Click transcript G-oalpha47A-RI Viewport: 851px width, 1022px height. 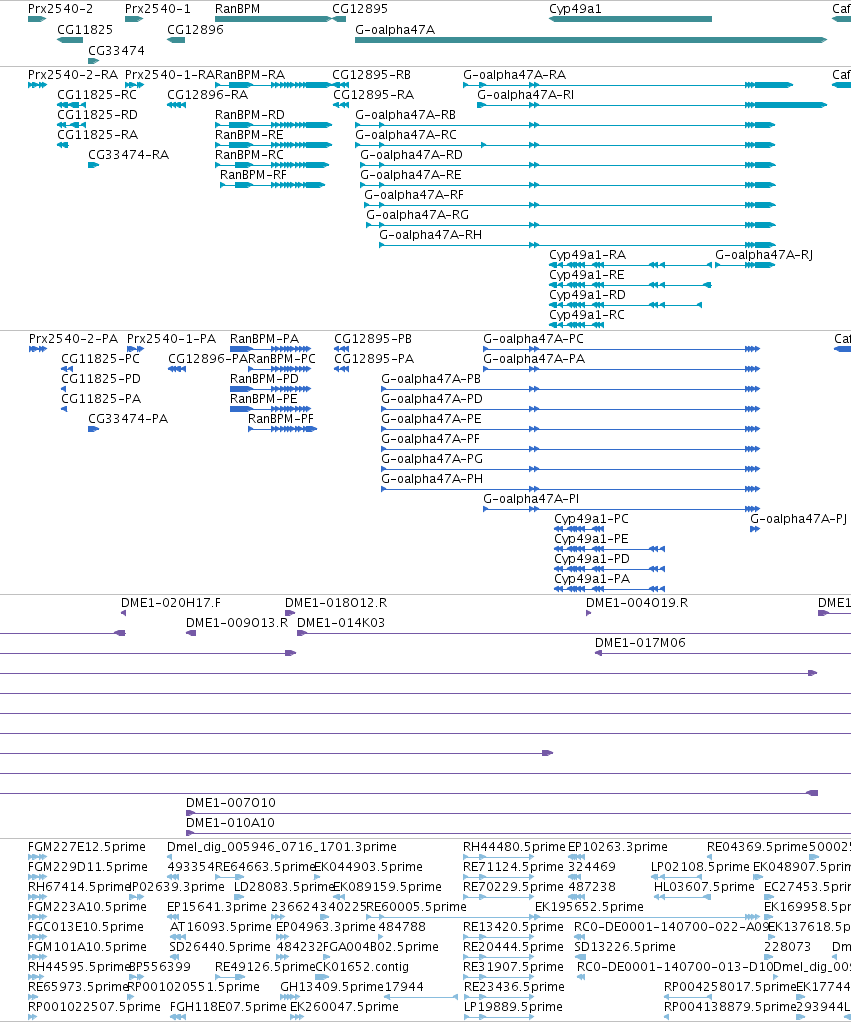(525, 95)
